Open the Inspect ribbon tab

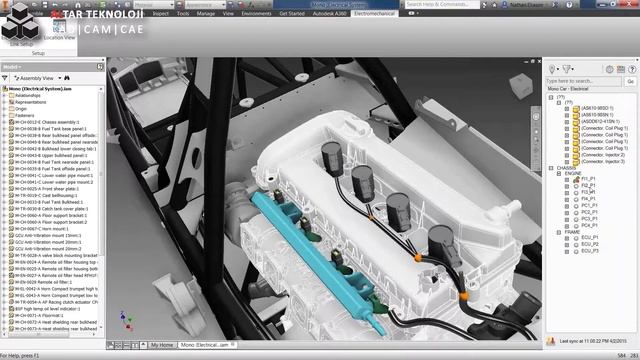click(x=160, y=13)
